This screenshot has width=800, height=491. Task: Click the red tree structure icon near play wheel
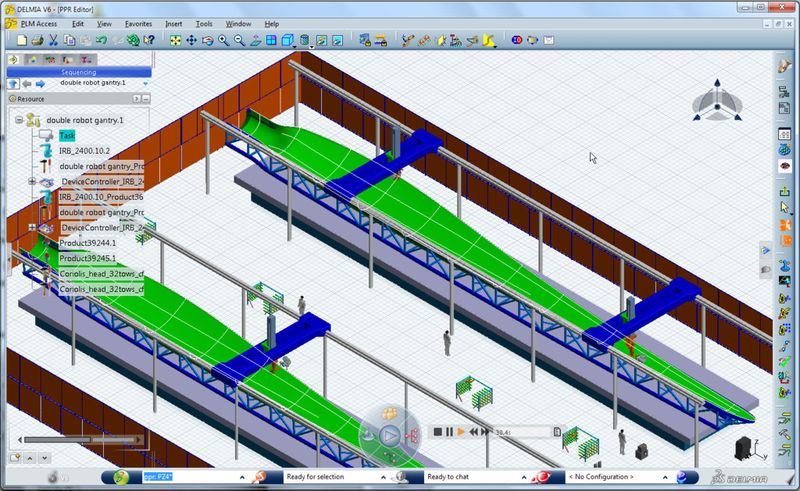412,436
